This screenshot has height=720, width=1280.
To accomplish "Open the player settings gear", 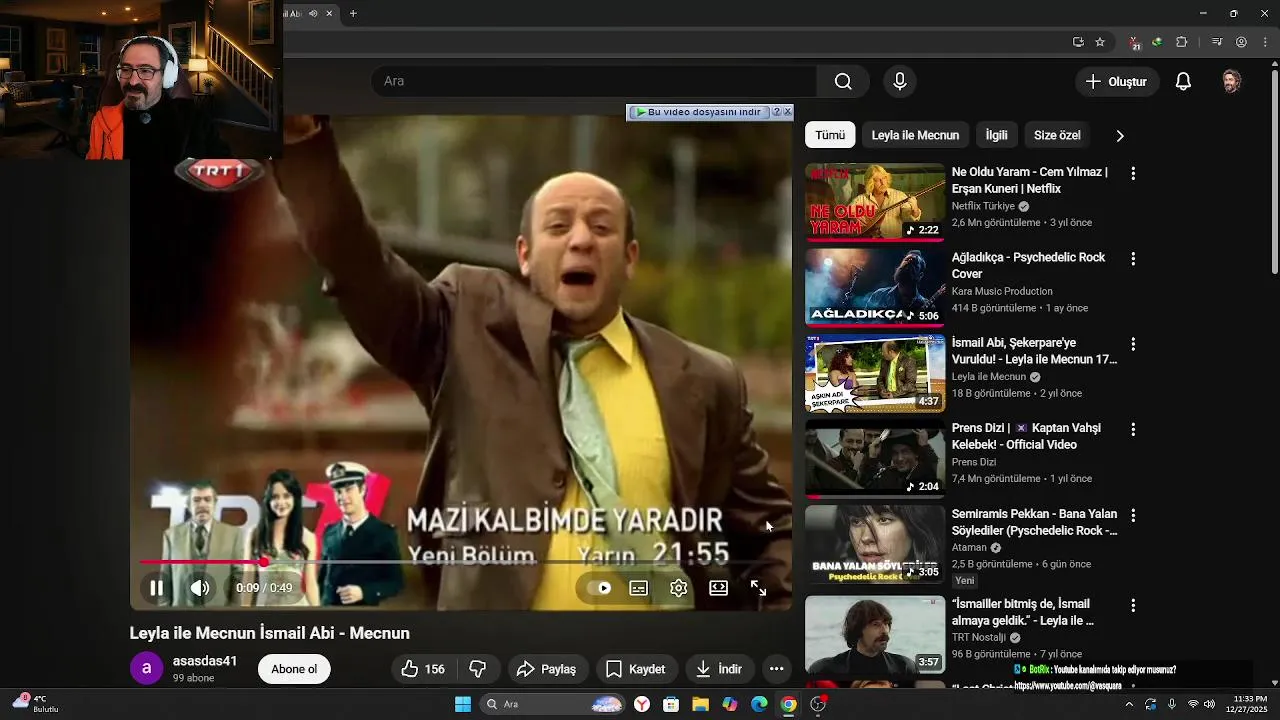I will (679, 588).
